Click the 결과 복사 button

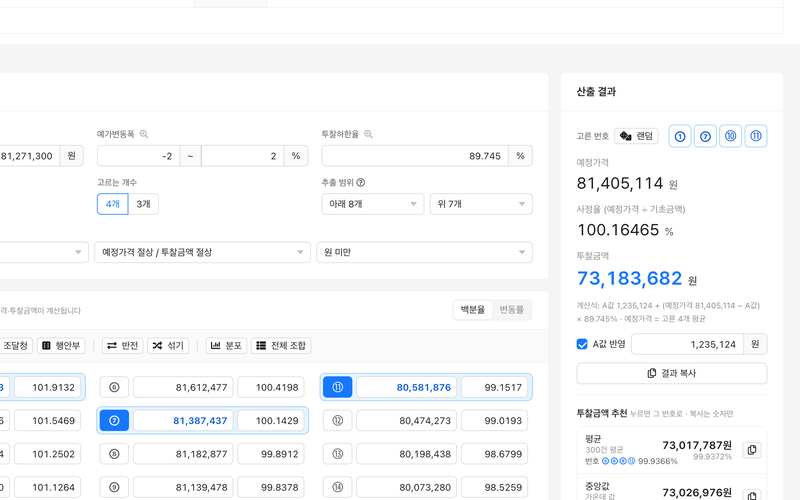pyautogui.click(x=672, y=373)
